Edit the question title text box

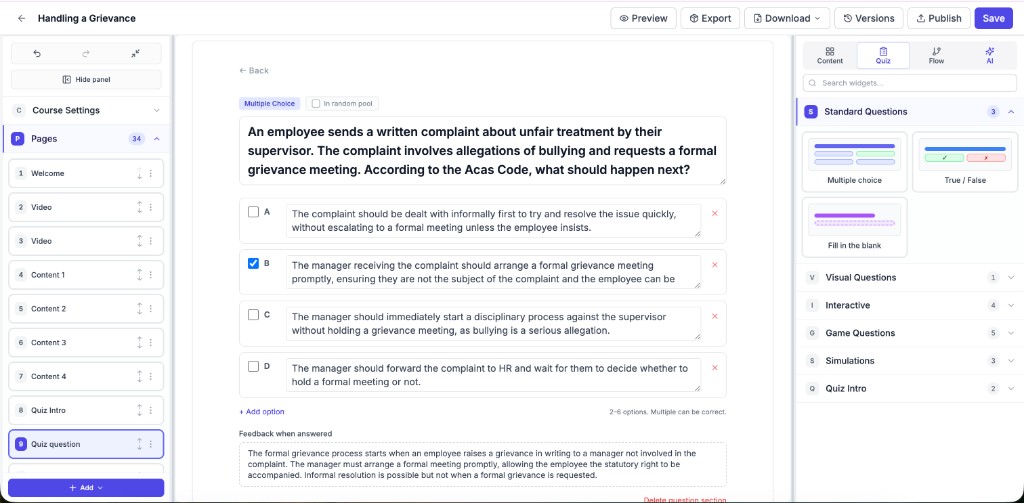coord(483,151)
